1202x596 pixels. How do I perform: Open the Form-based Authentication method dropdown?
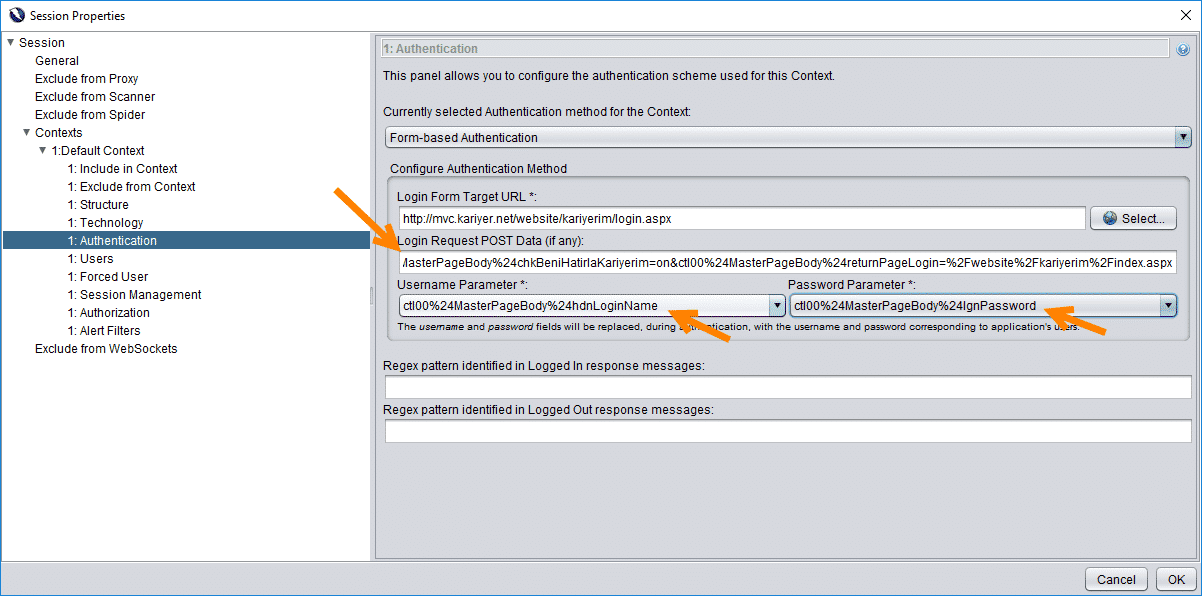(x=1183, y=138)
